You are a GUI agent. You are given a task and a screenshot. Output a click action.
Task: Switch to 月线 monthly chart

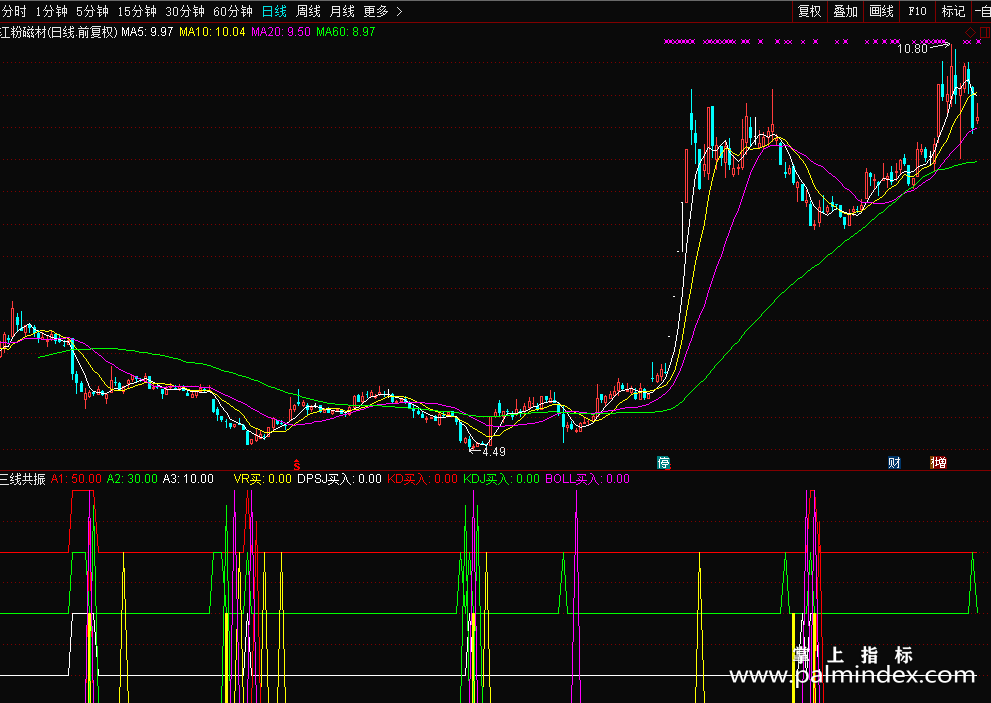[x=342, y=11]
